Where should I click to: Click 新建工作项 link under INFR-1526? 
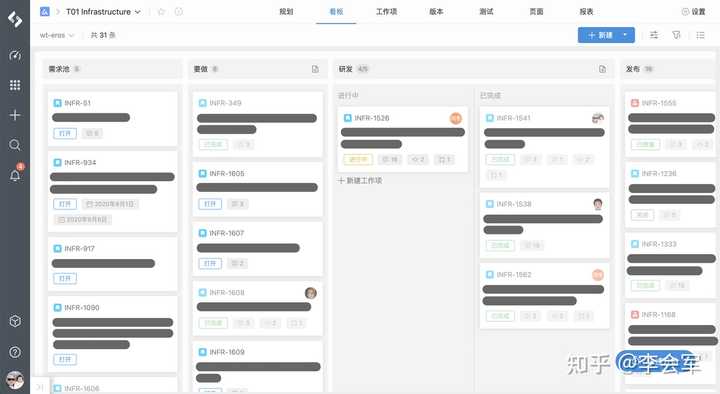(x=360, y=180)
